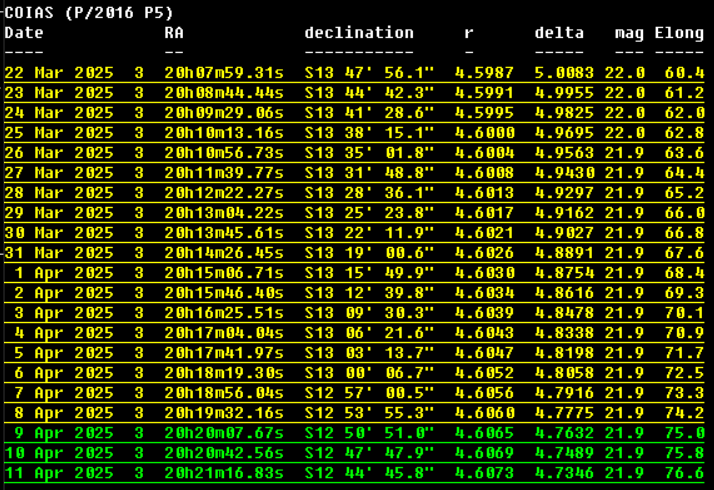Select the Date column header
The width and height of the screenshot is (714, 490).
click(24, 33)
